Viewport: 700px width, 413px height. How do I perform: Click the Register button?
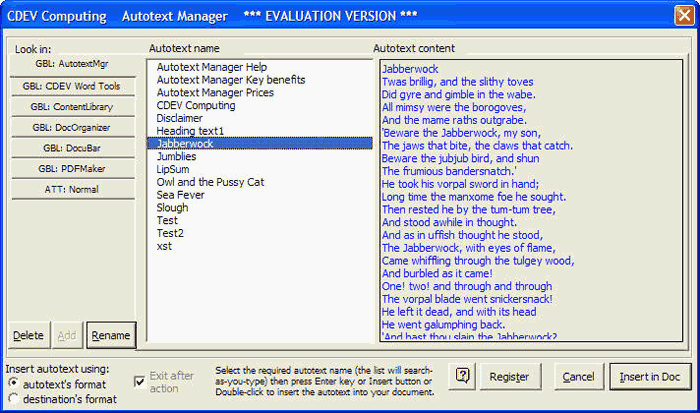[x=509, y=376]
